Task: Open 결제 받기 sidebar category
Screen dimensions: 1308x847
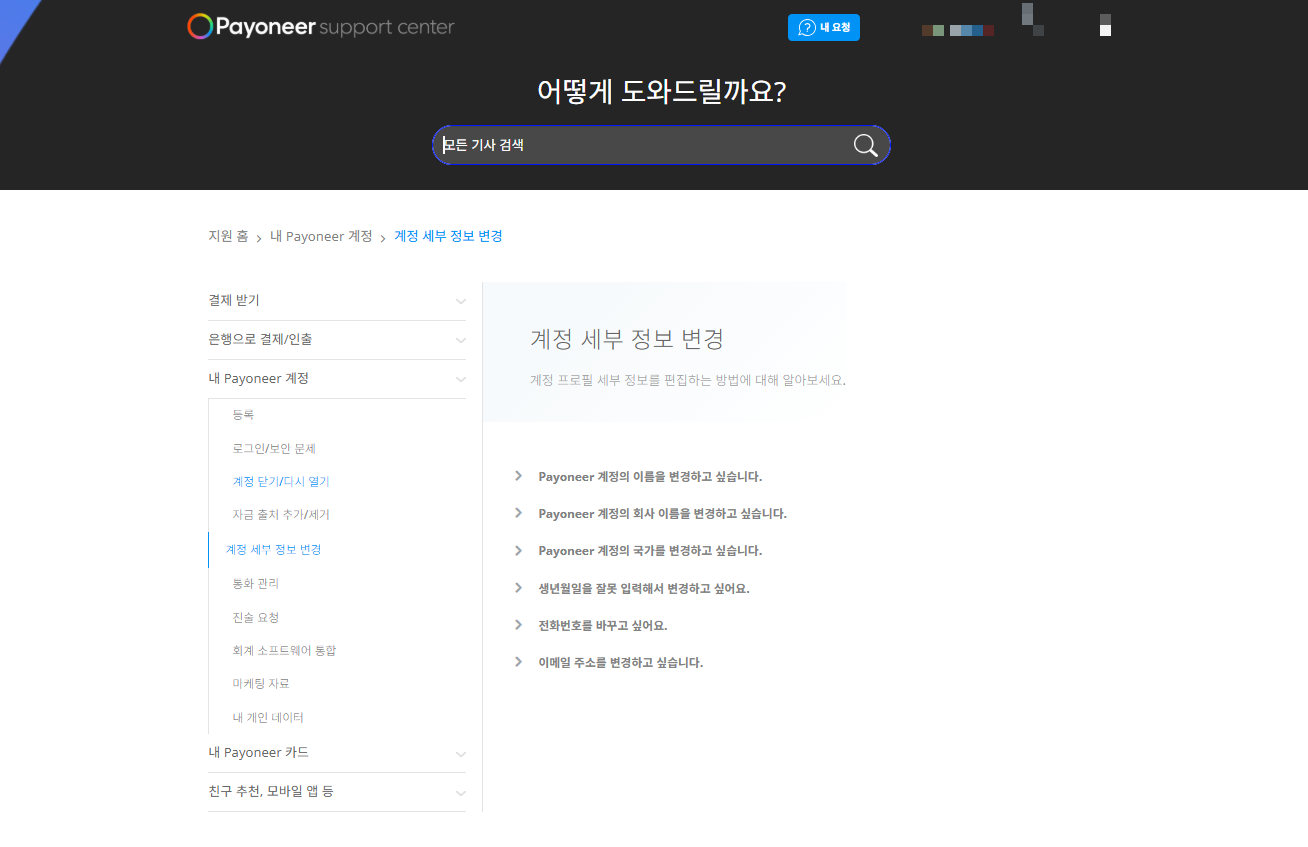Action: point(234,300)
